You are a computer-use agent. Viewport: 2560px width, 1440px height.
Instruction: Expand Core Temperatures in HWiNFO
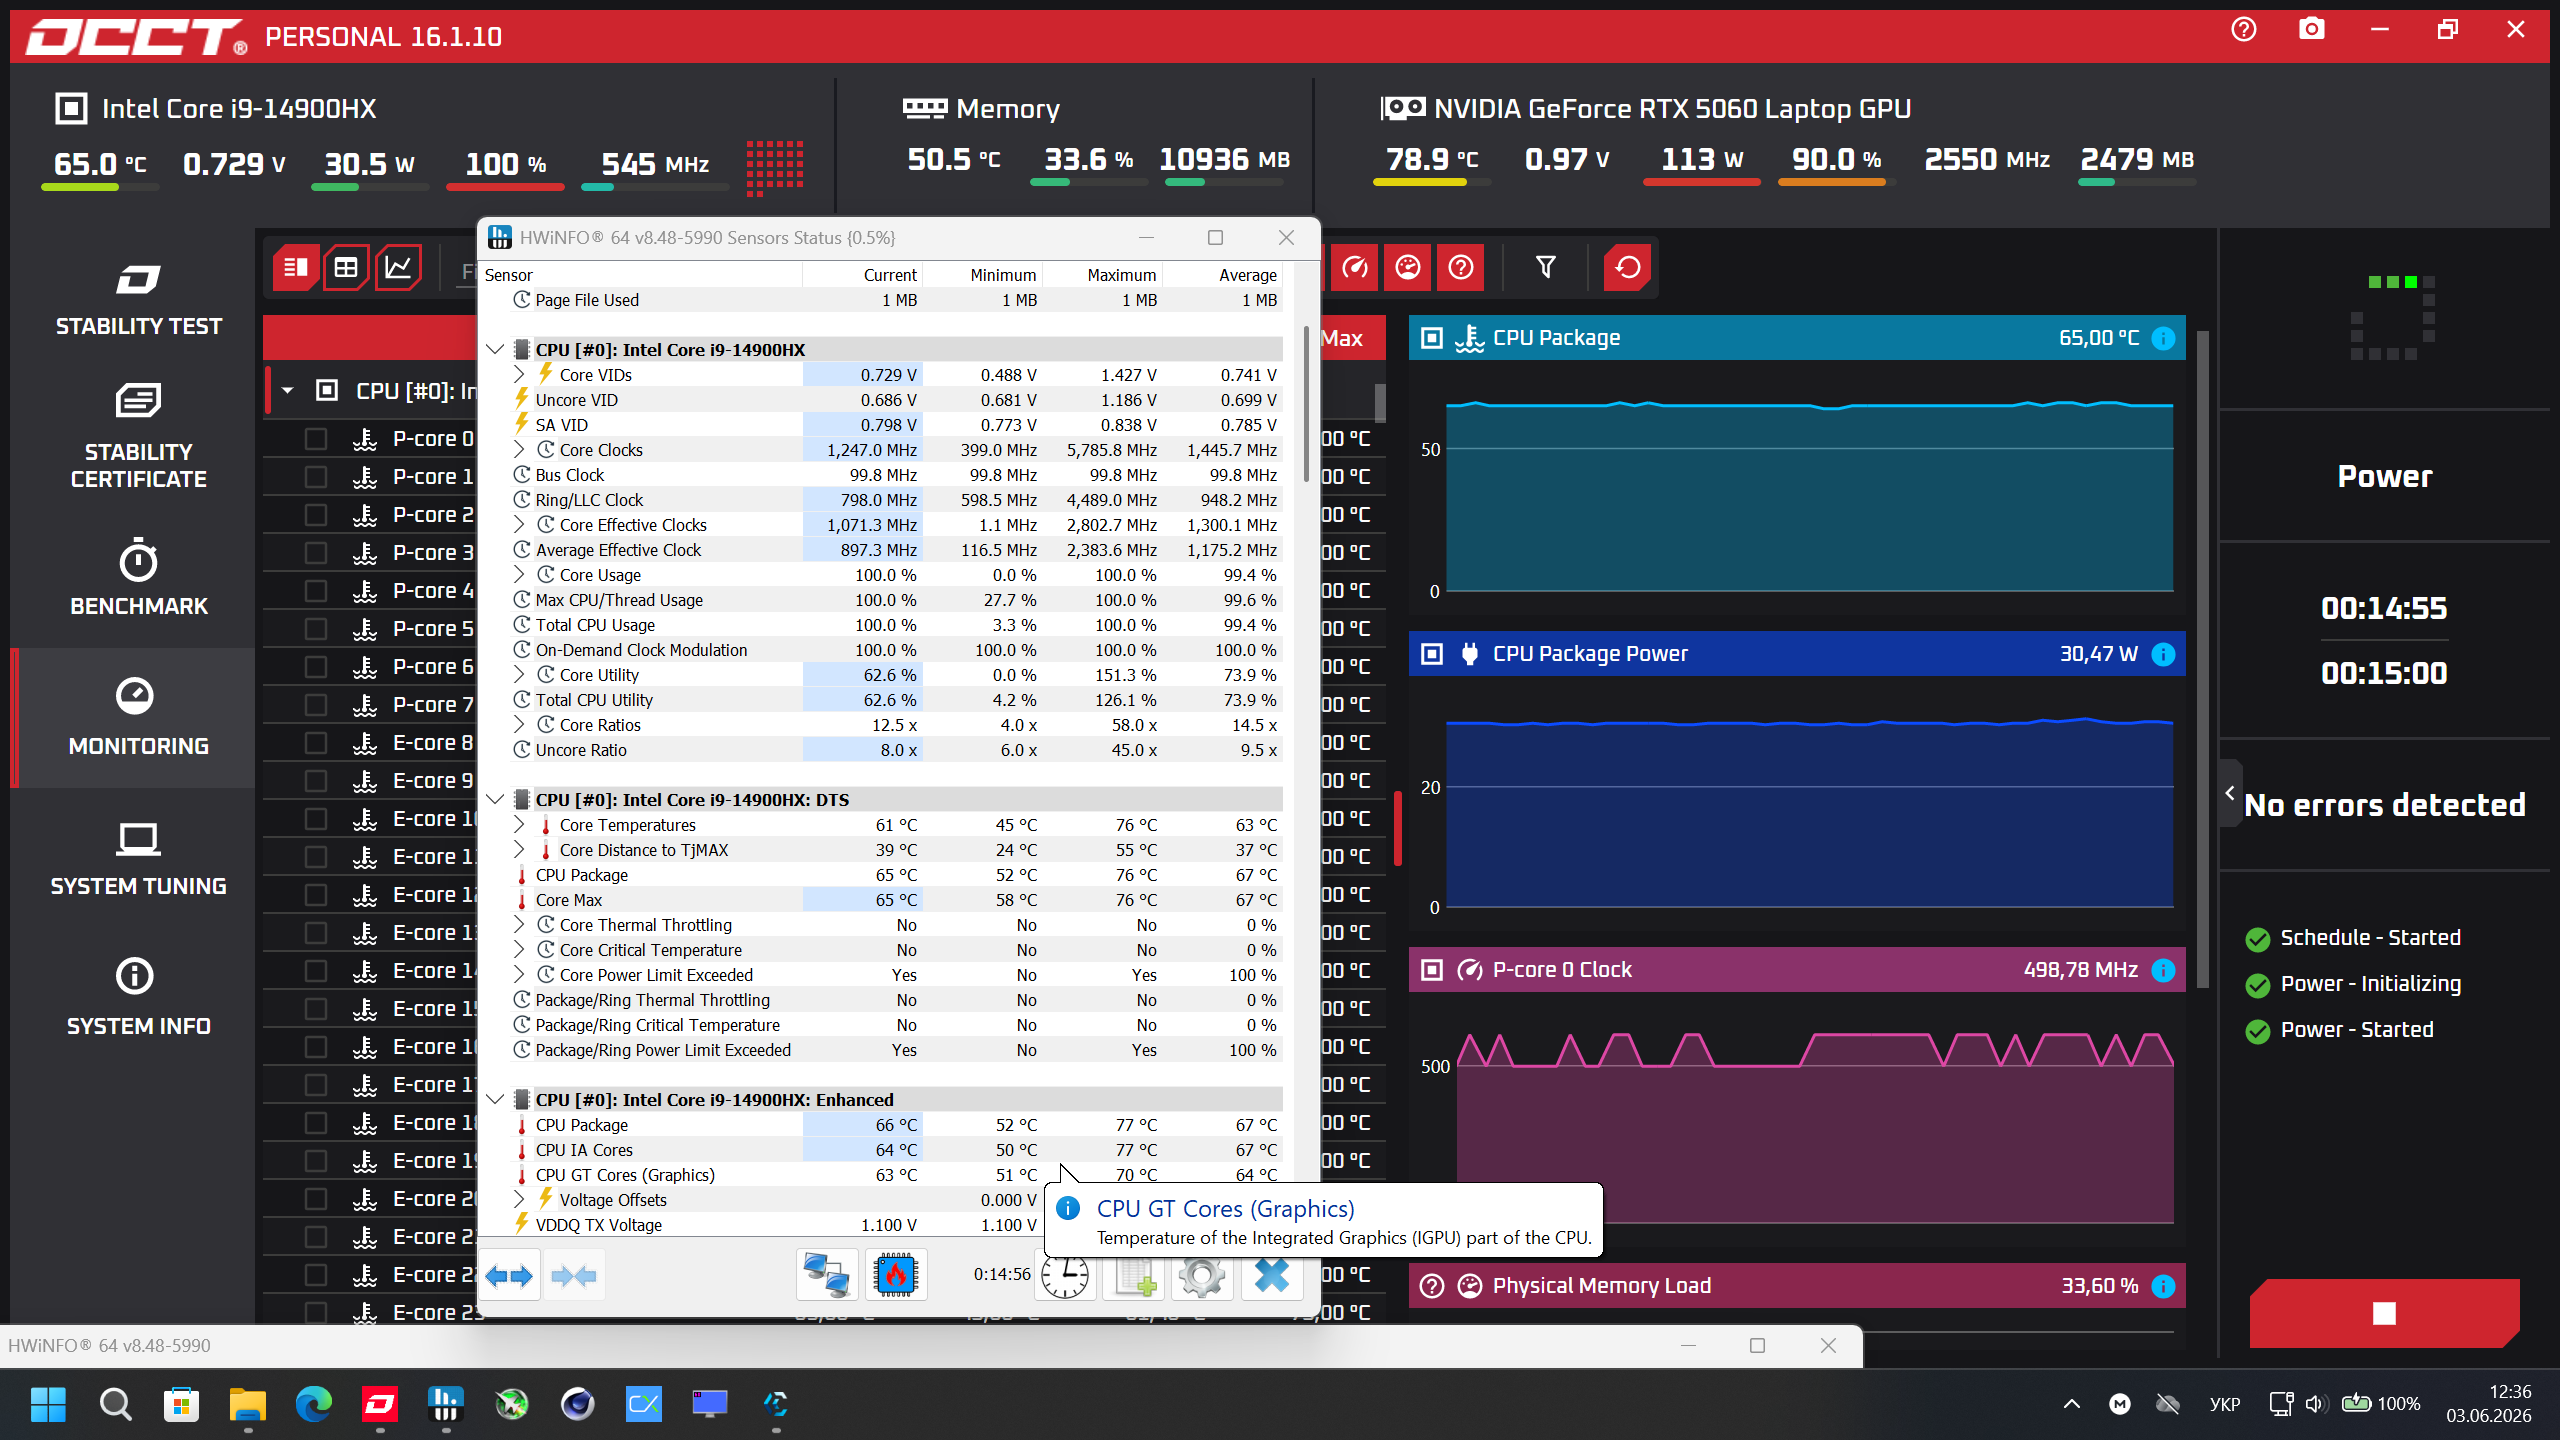coord(519,825)
